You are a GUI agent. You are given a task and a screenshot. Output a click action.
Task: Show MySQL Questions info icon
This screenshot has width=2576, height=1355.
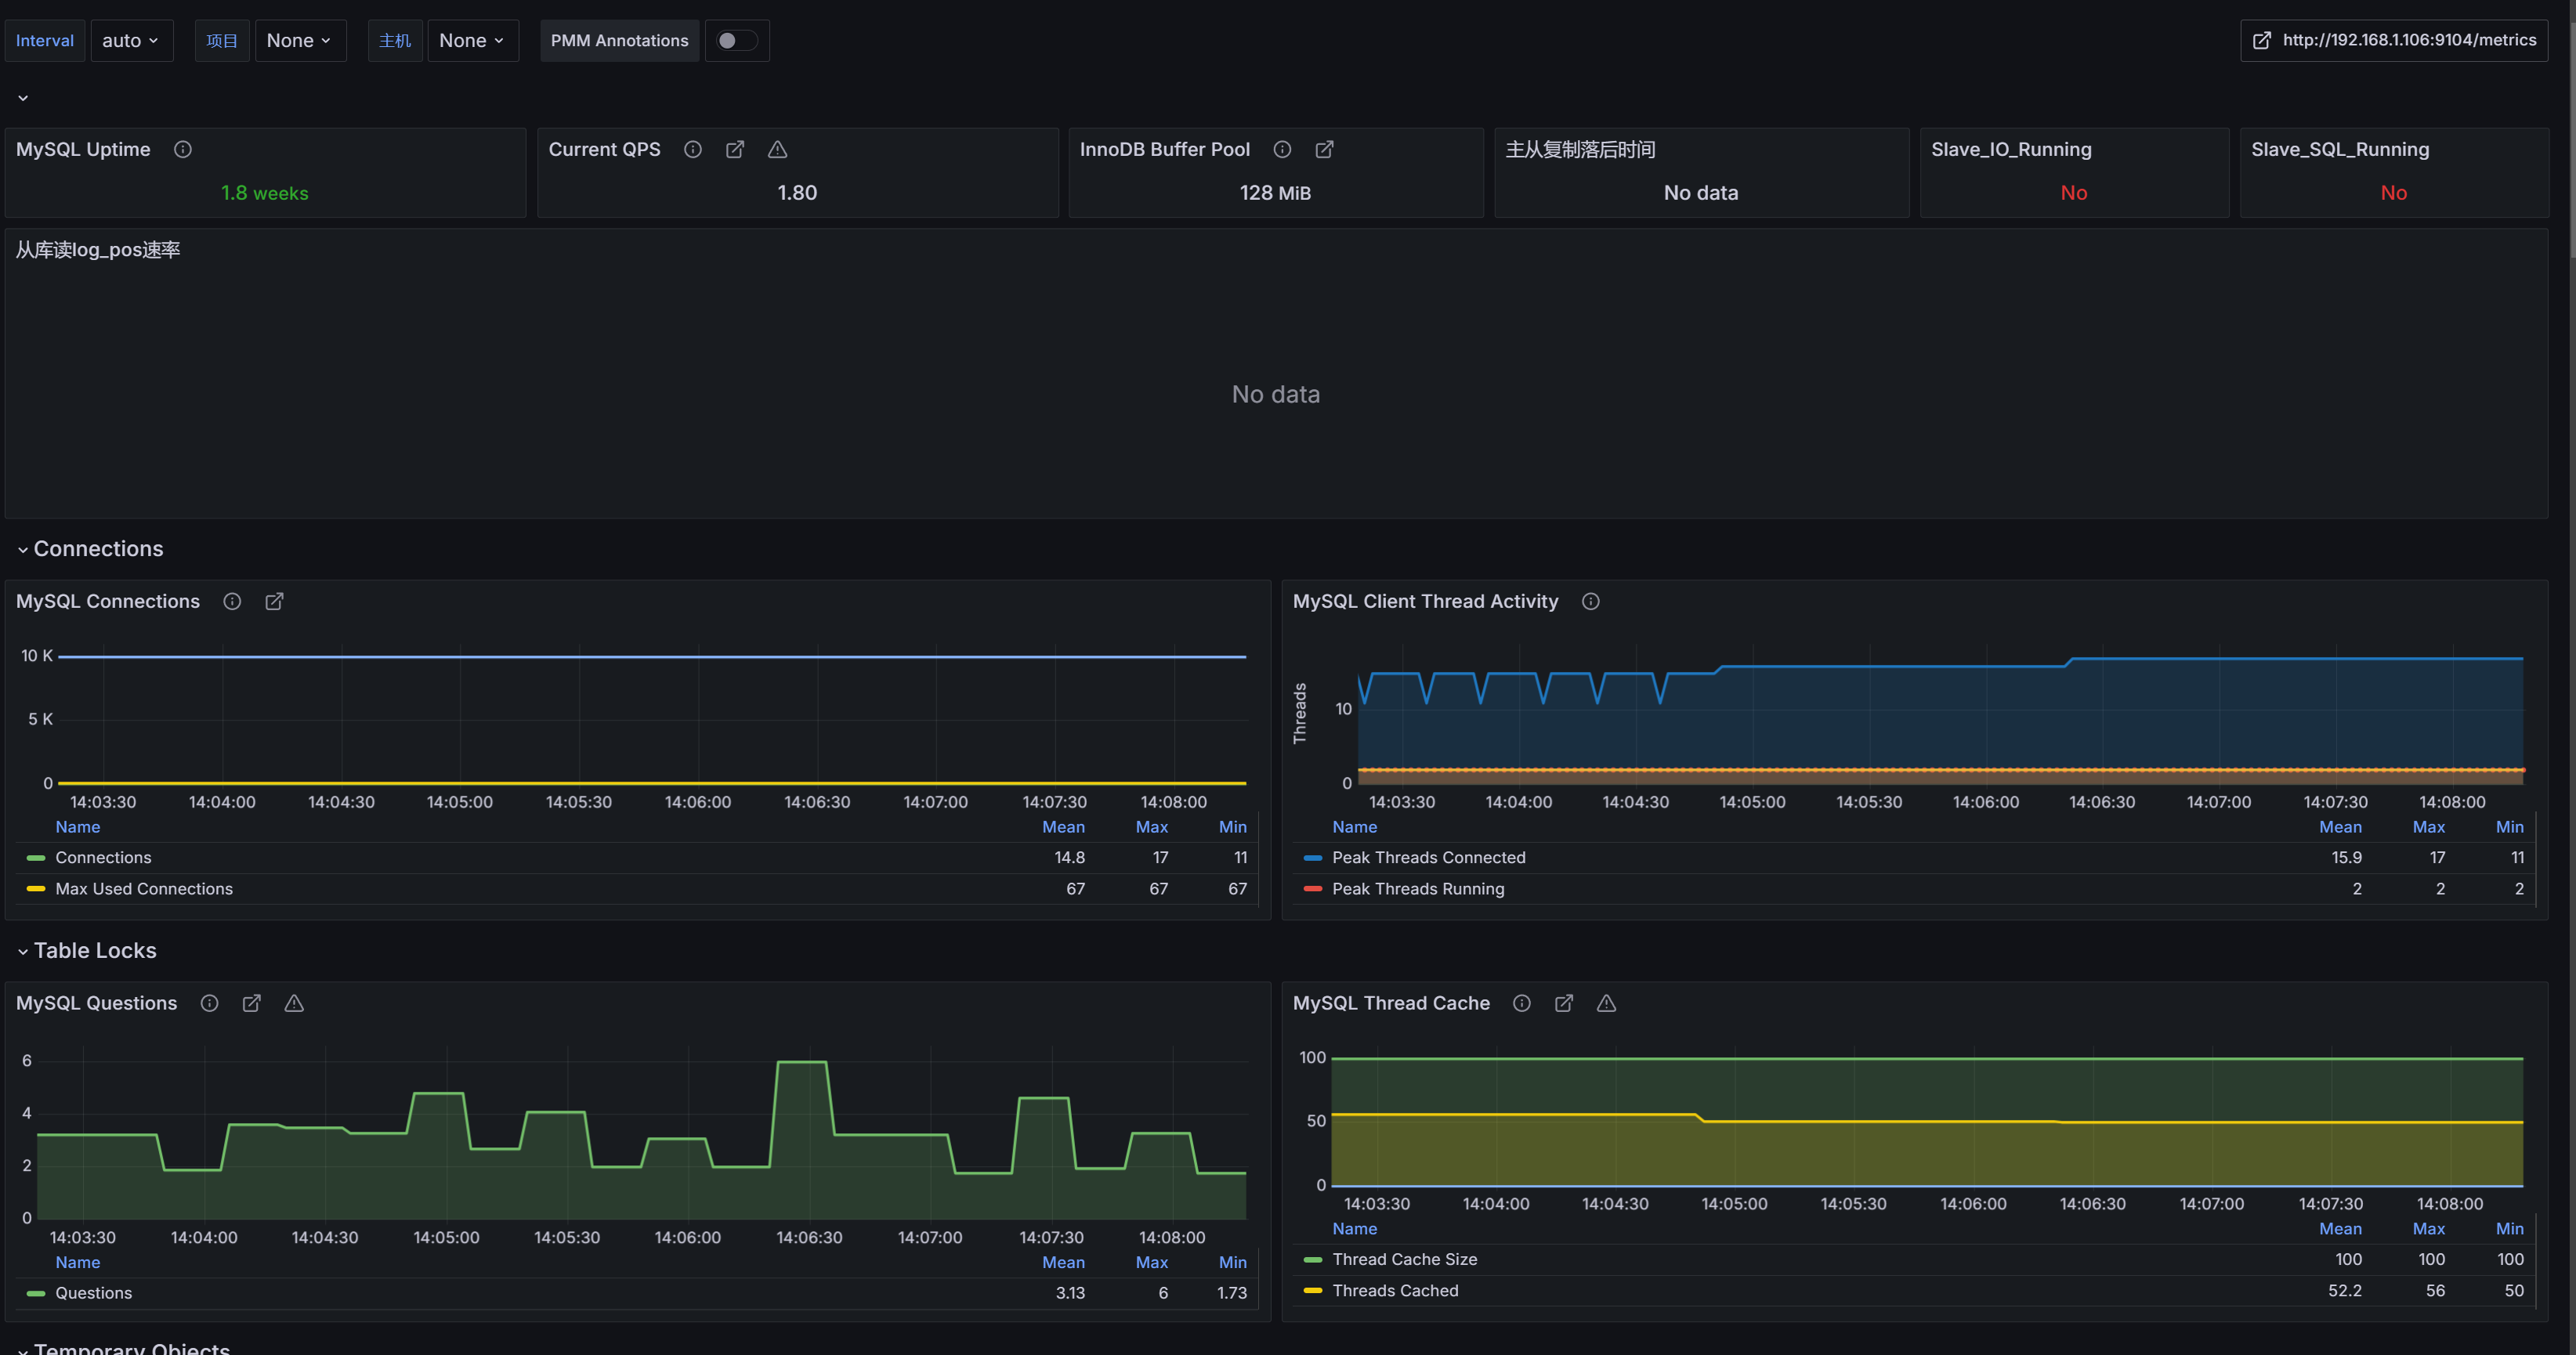(x=209, y=1003)
